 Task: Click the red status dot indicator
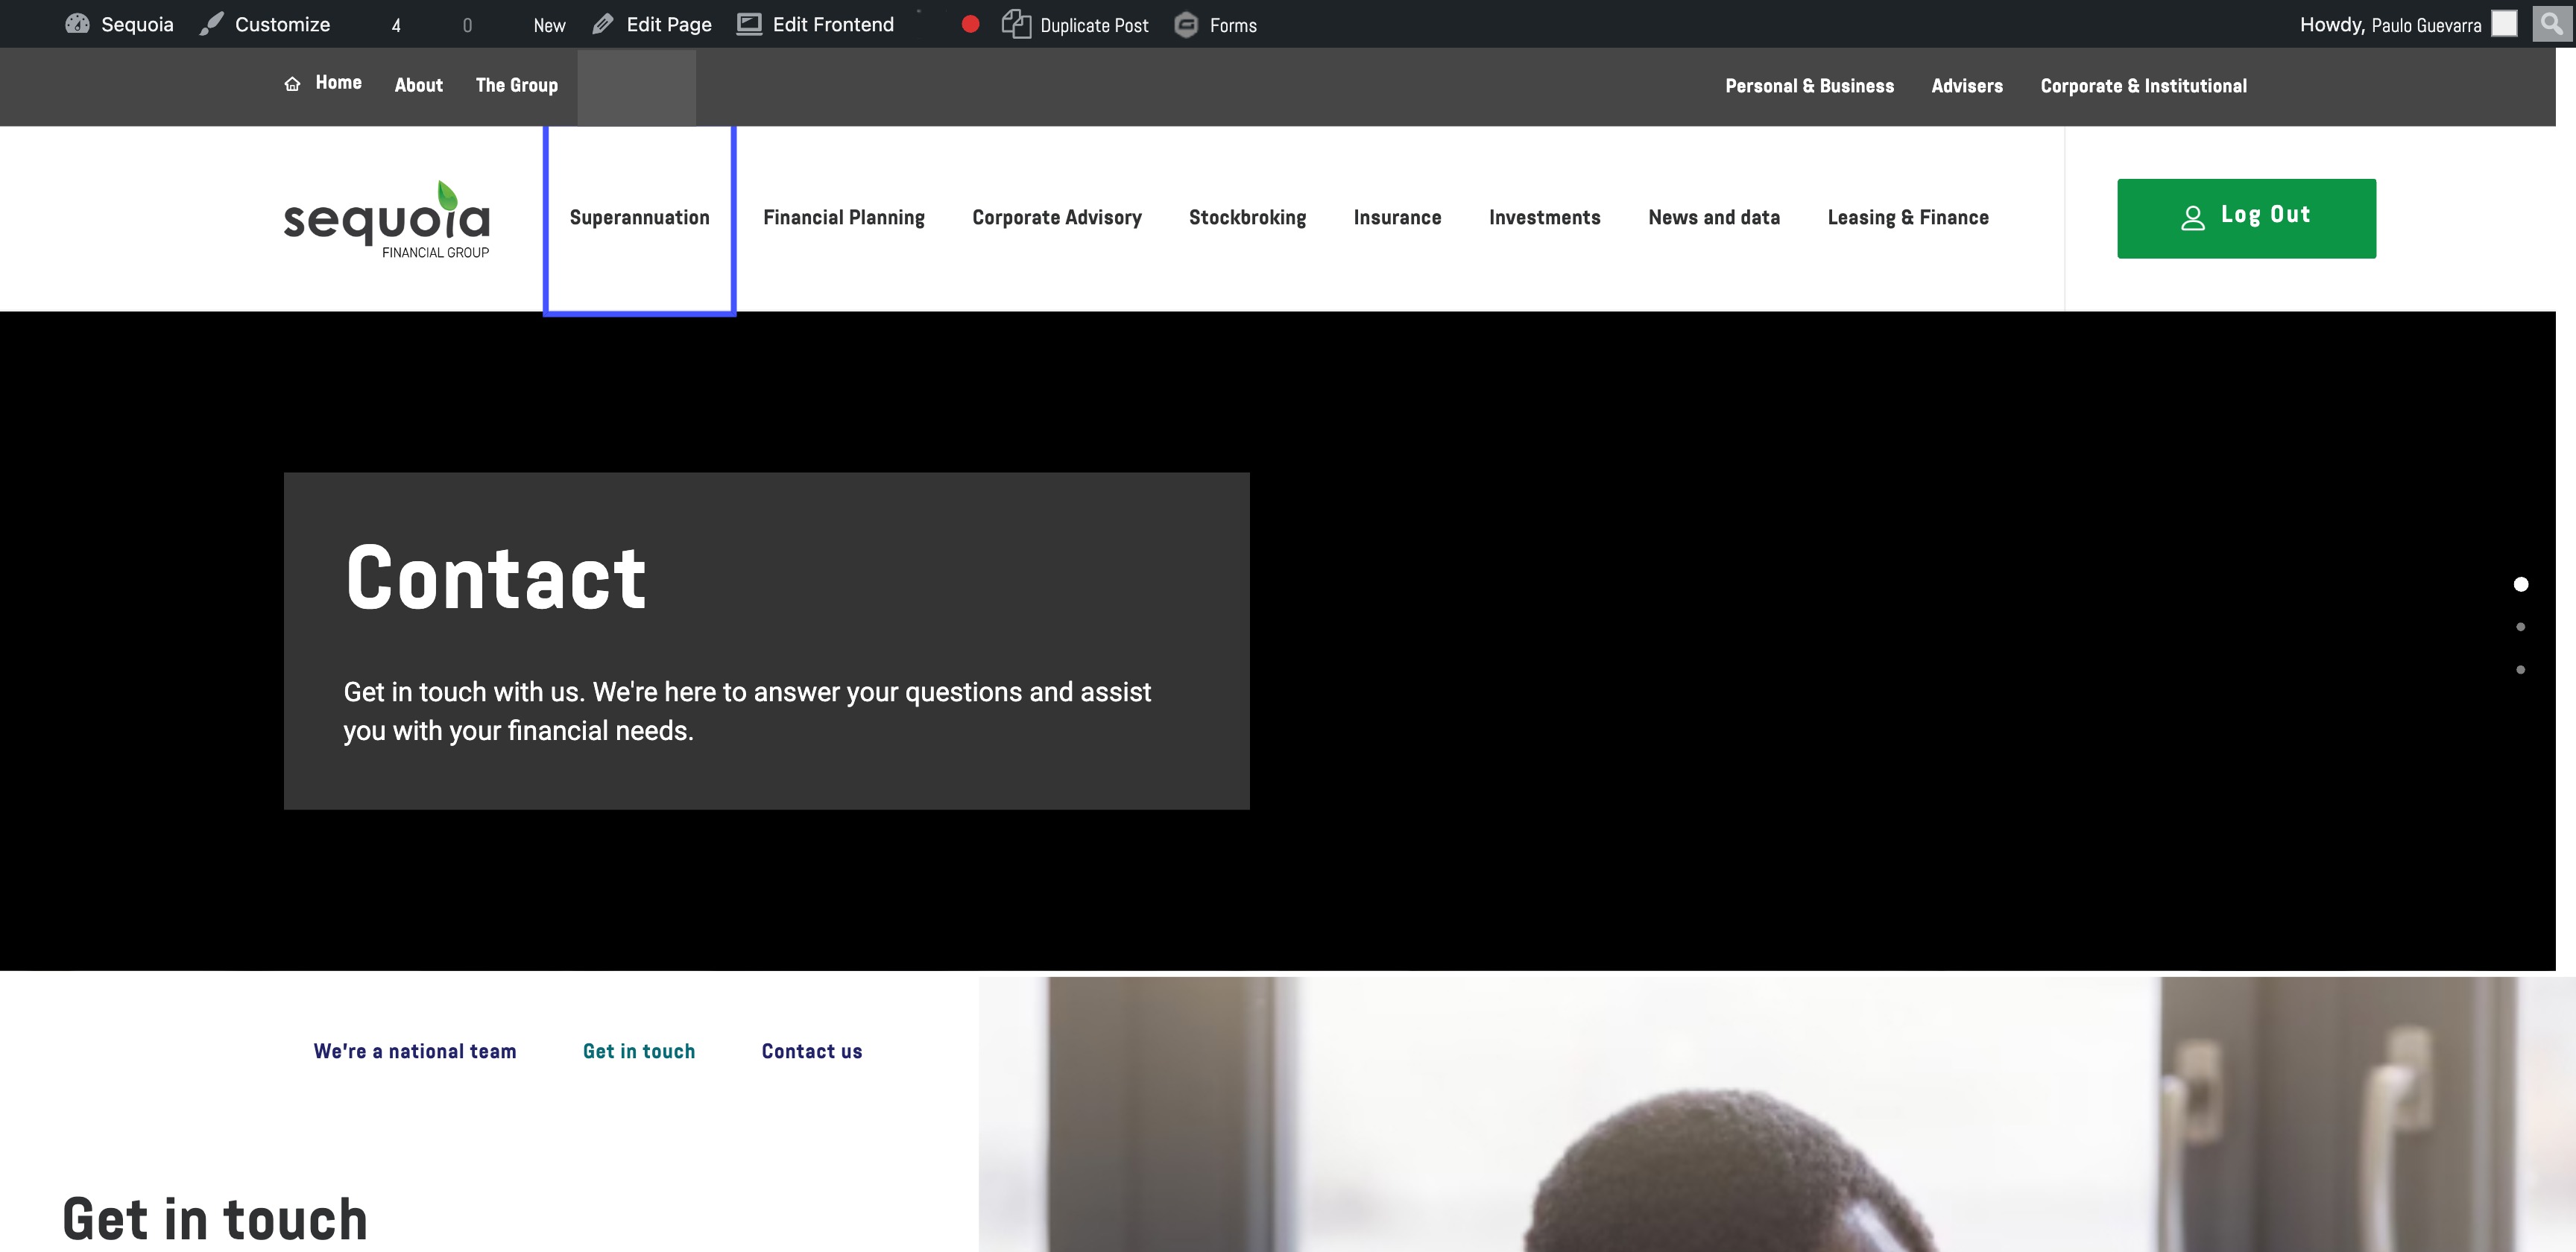970,24
